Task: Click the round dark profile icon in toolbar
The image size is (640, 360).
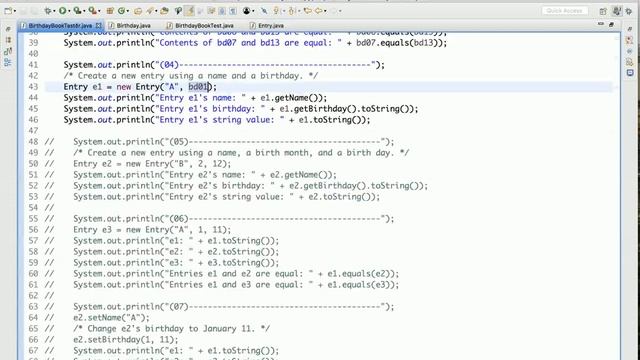Action: [x=246, y=11]
